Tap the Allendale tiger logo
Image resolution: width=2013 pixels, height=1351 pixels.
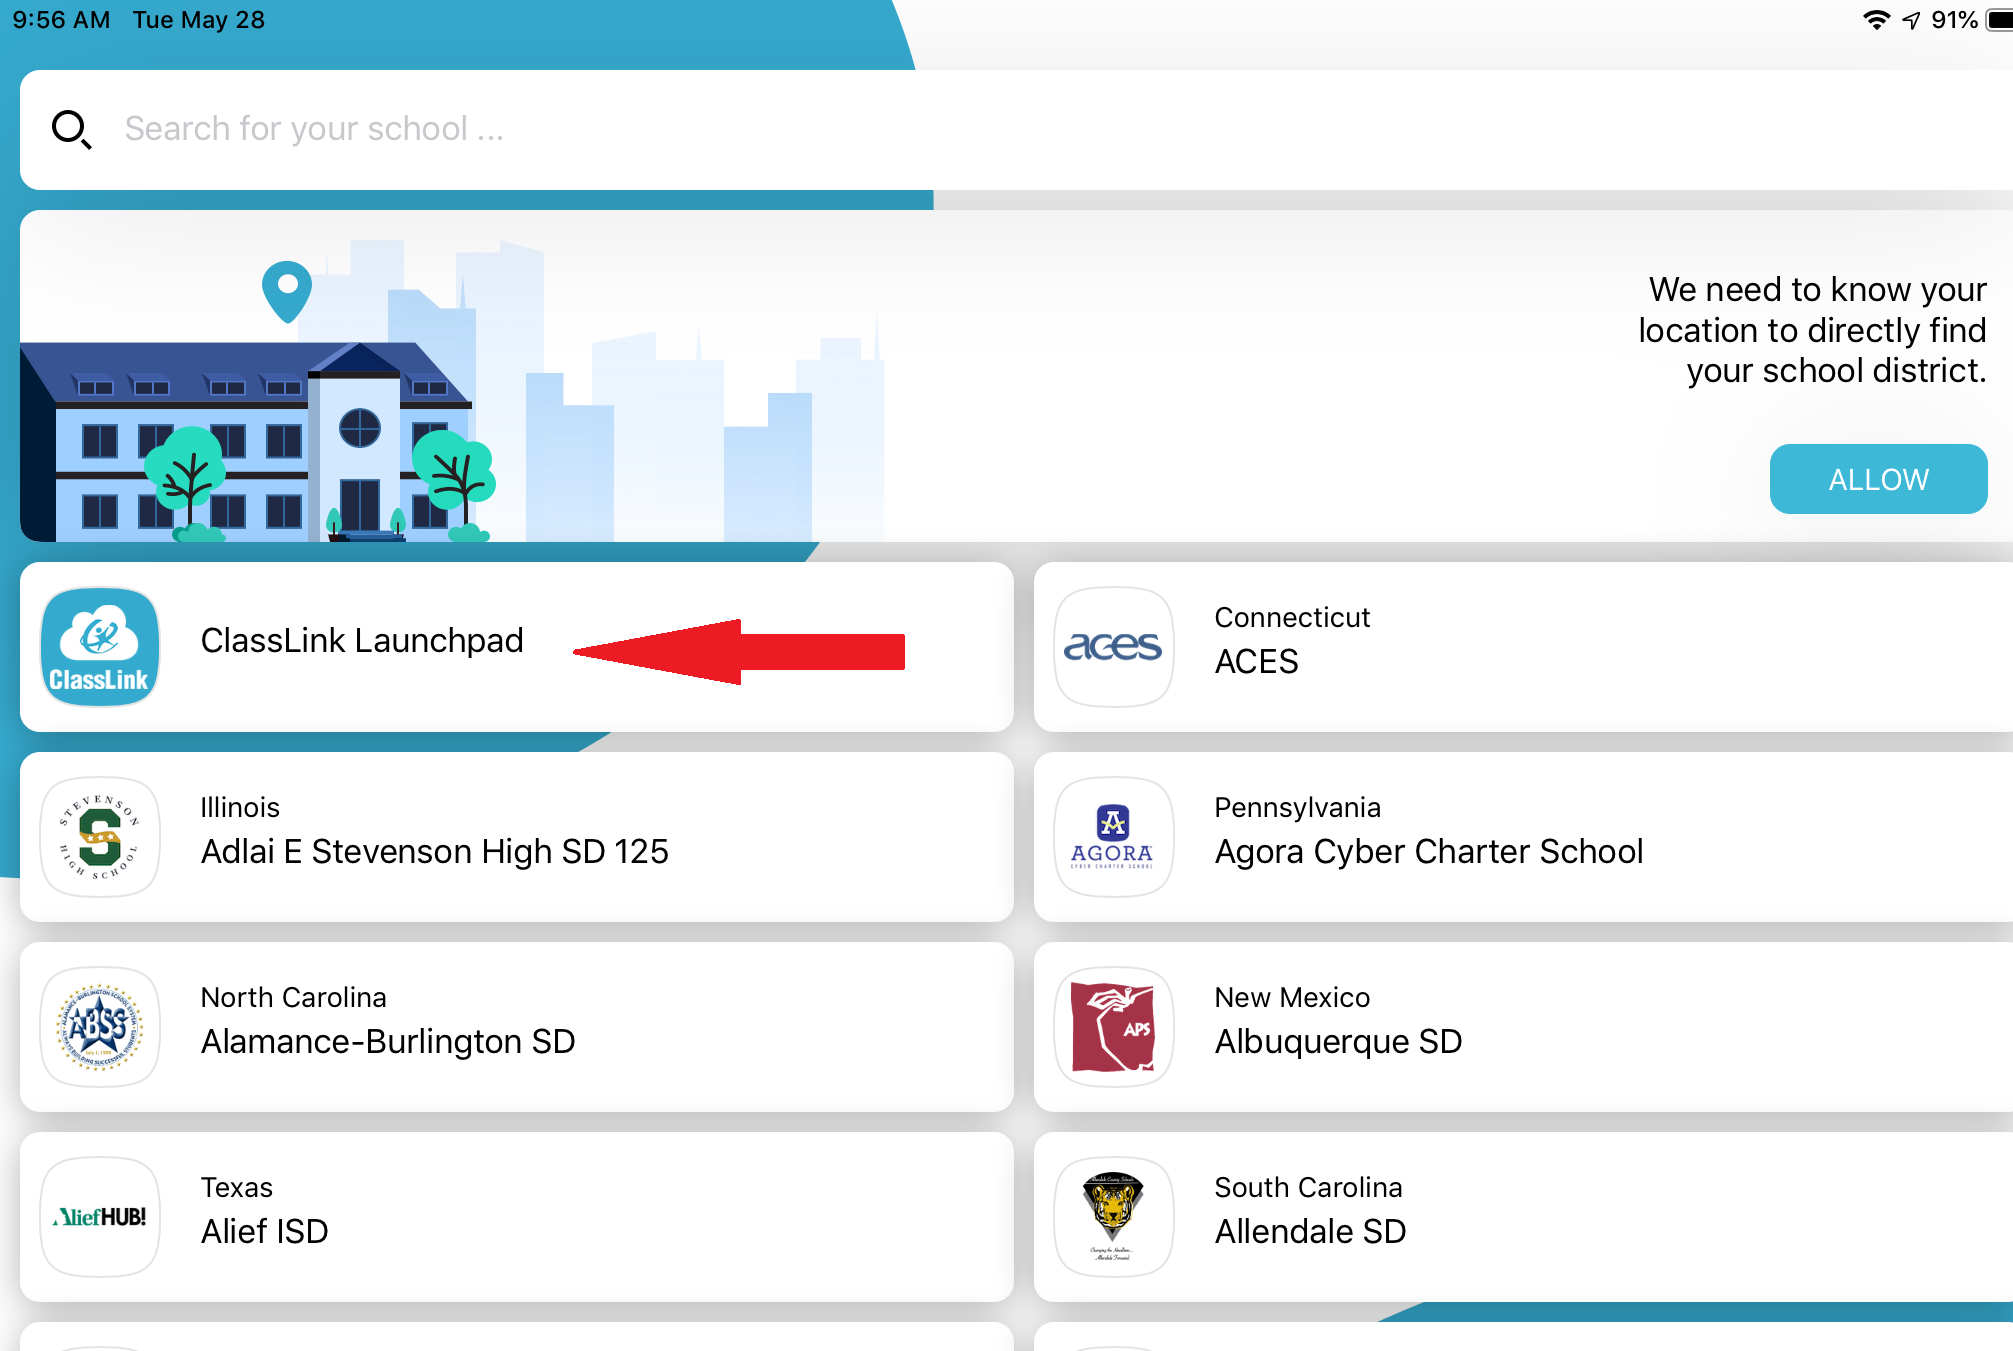click(1114, 1217)
